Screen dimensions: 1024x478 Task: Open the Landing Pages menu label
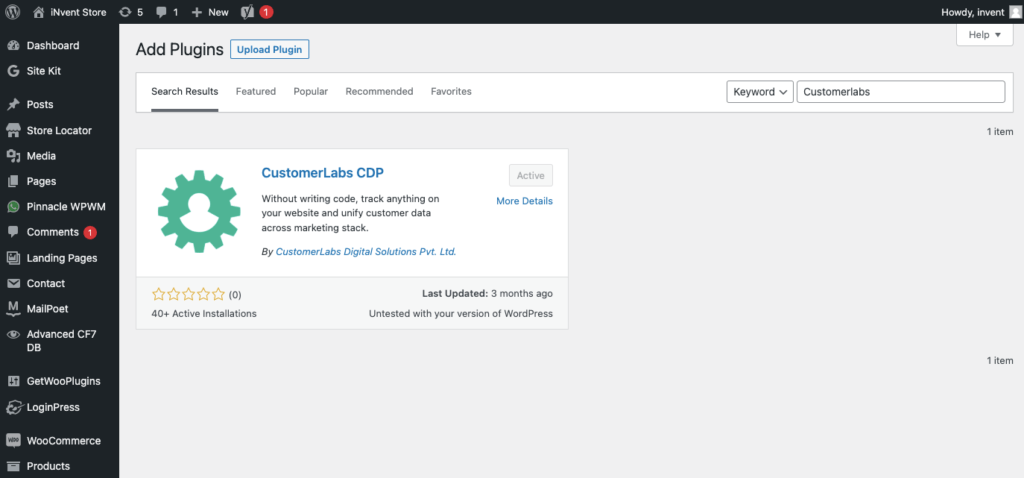(62, 258)
